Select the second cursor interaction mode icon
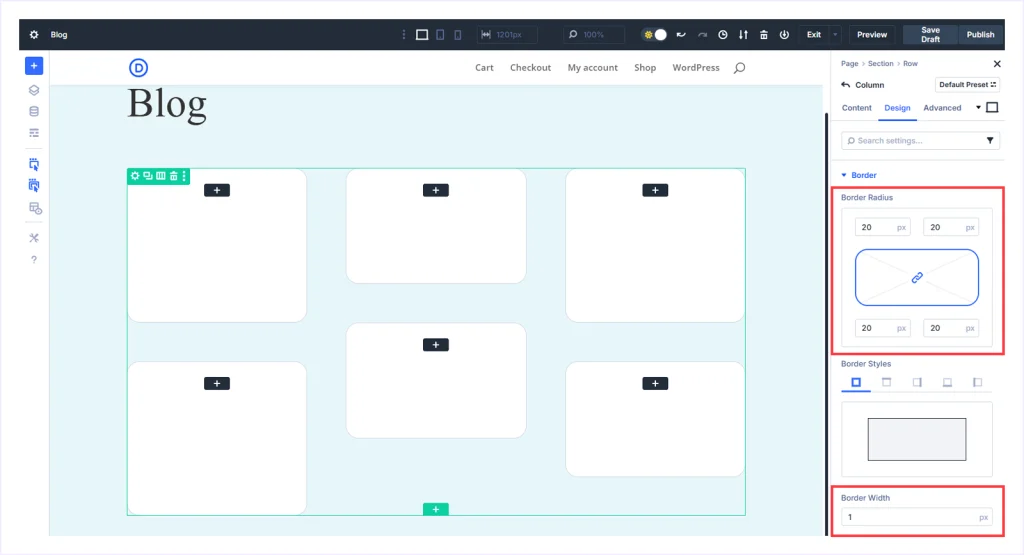This screenshot has height=555, width=1024. tap(34, 185)
